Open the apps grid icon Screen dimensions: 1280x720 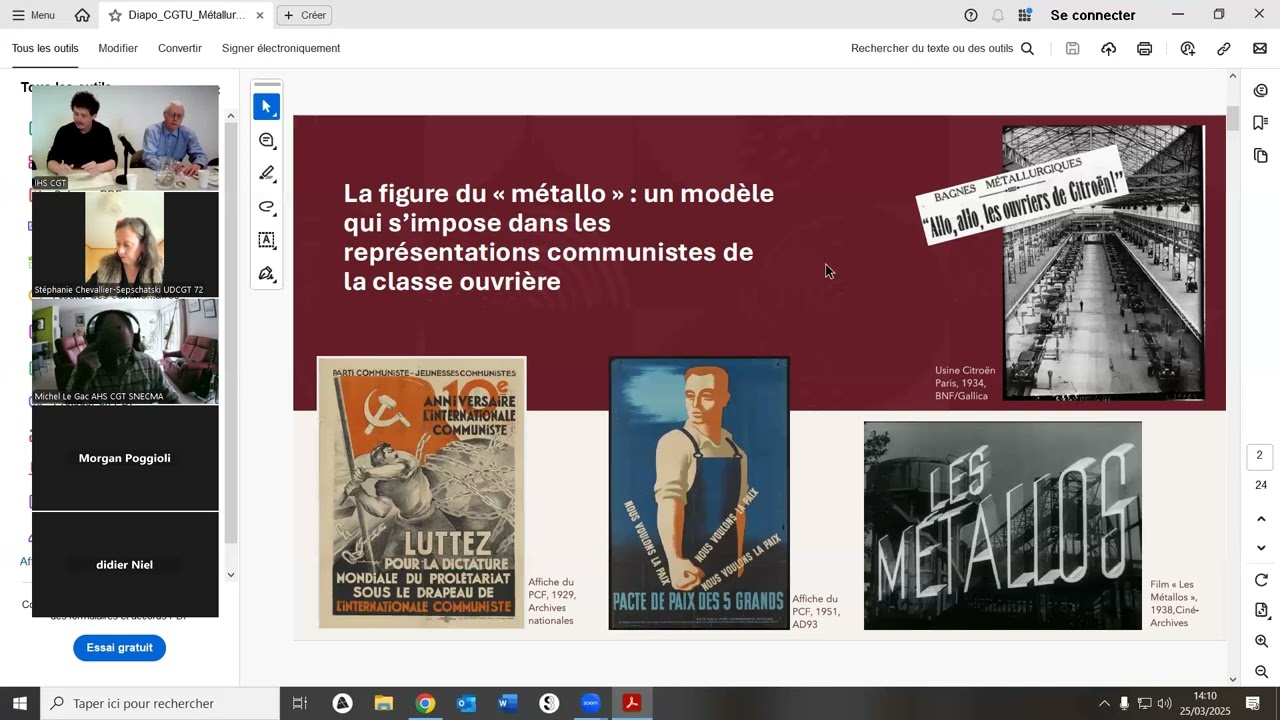tap(1025, 15)
